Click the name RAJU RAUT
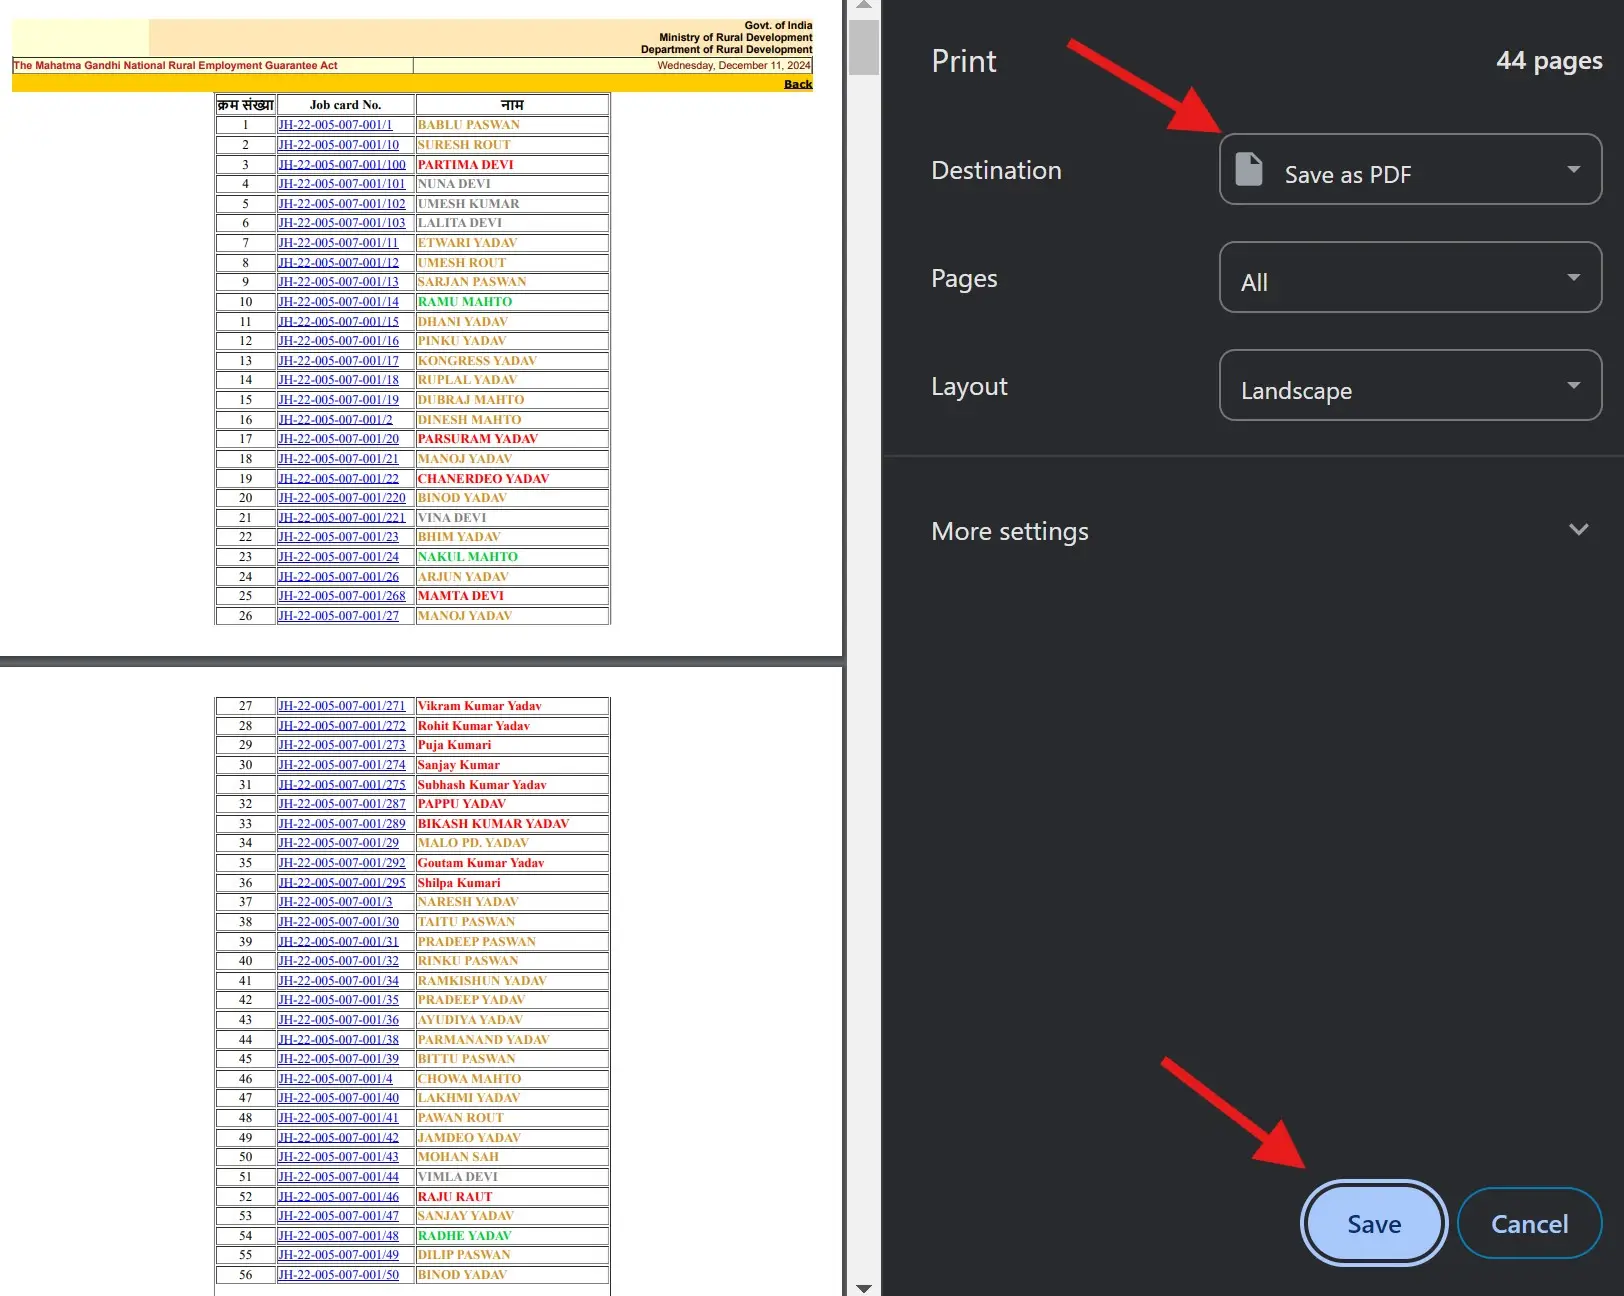Screen dimensions: 1624x1296 [x=455, y=1197]
